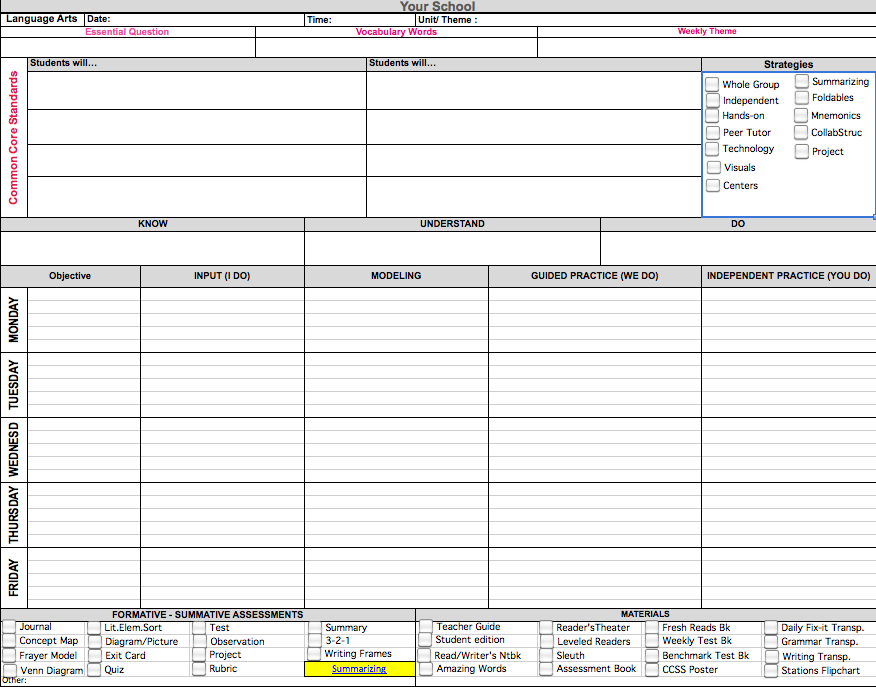The image size is (876, 687).
Task: Check the Foldables checkbox
Action: (x=802, y=97)
